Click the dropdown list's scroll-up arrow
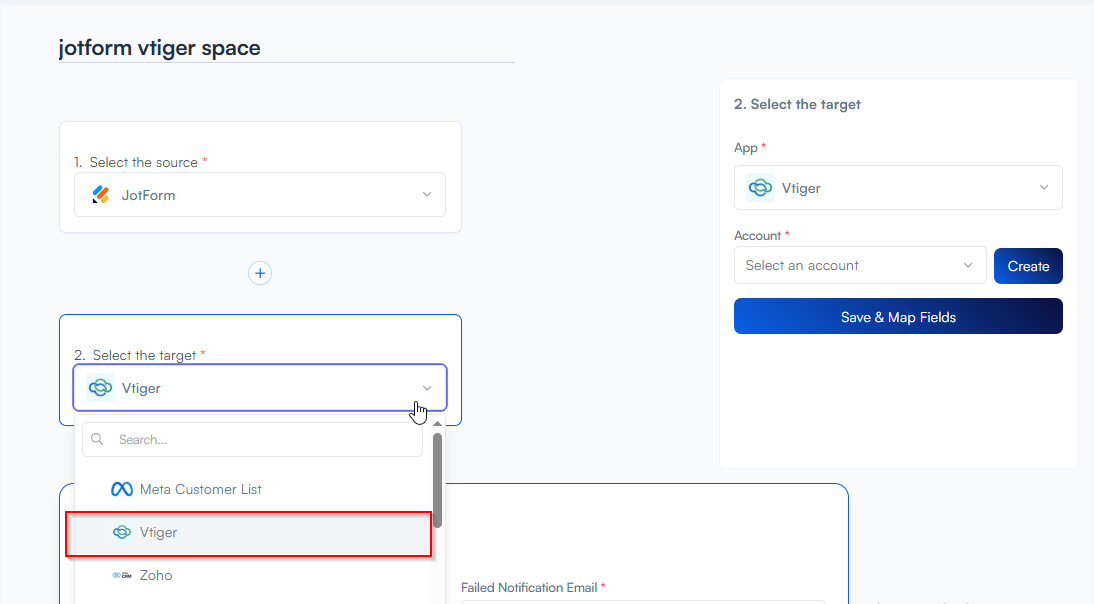The image size is (1094, 604). point(437,424)
